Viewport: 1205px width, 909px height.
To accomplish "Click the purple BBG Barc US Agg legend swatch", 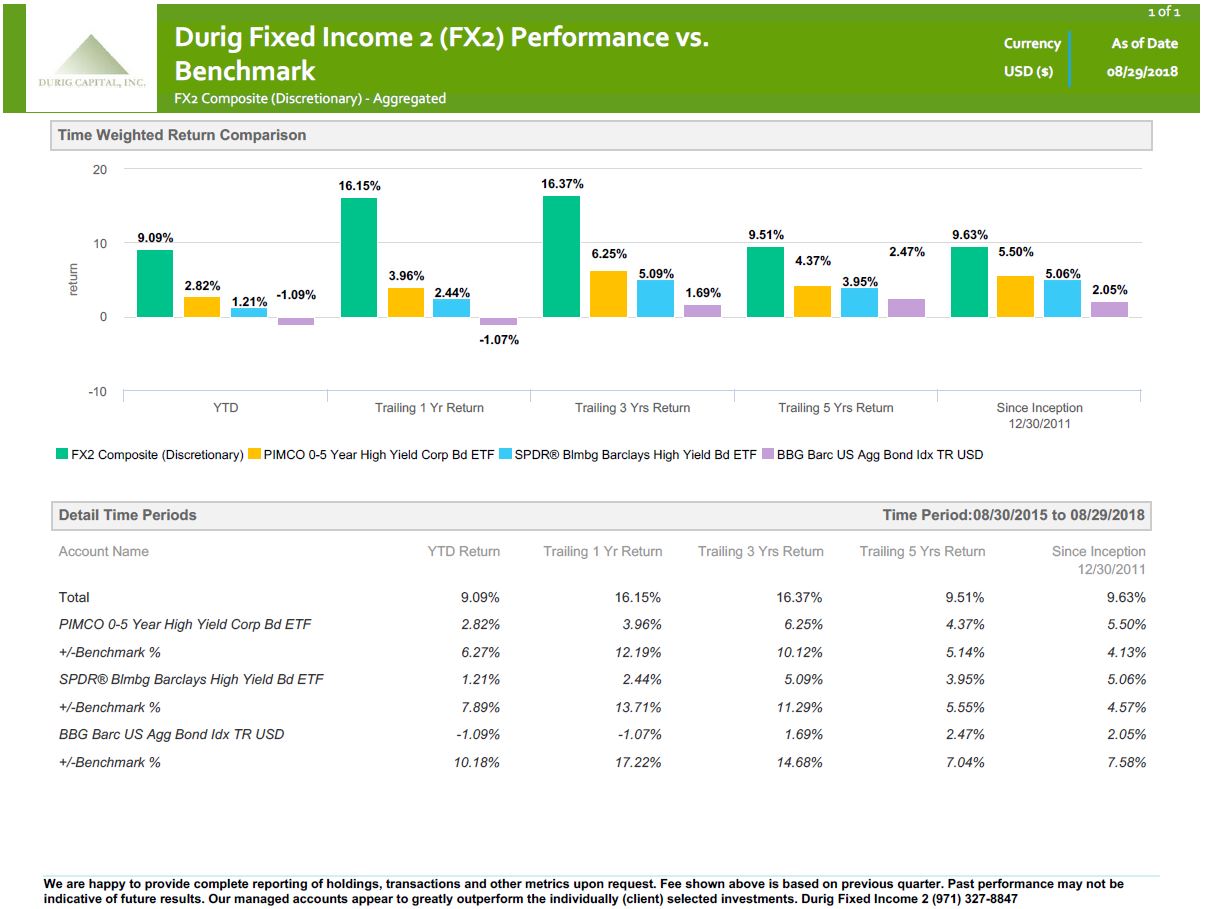I will pos(768,455).
